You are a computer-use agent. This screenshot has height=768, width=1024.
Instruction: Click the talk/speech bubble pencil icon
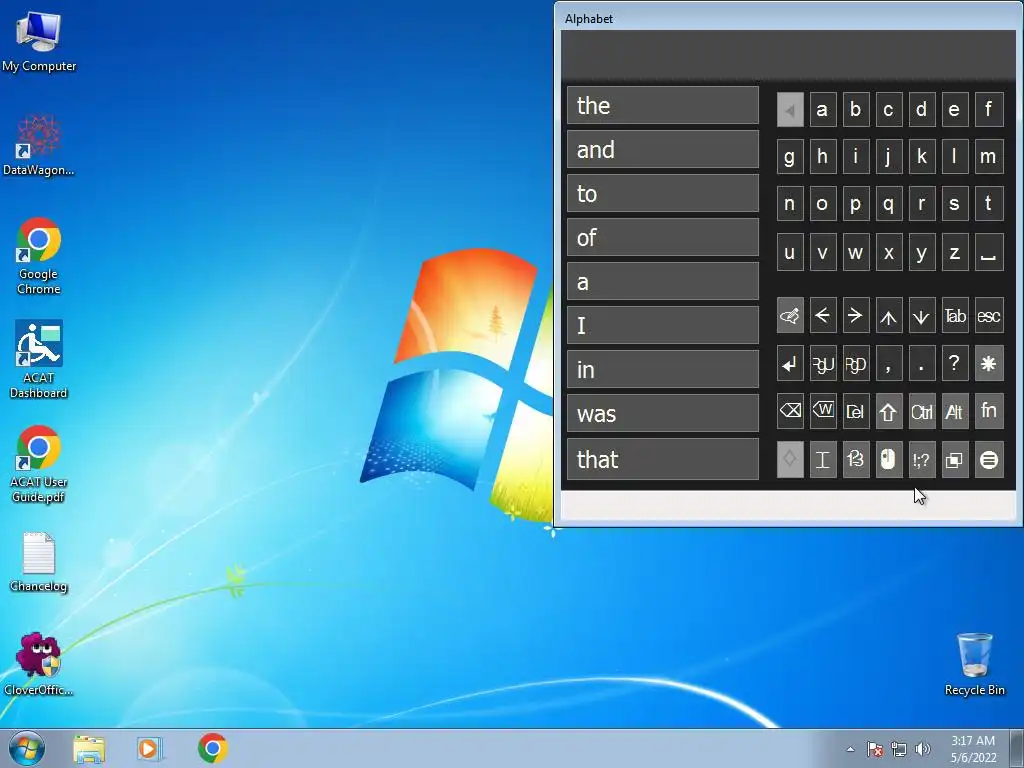pyautogui.click(x=790, y=316)
